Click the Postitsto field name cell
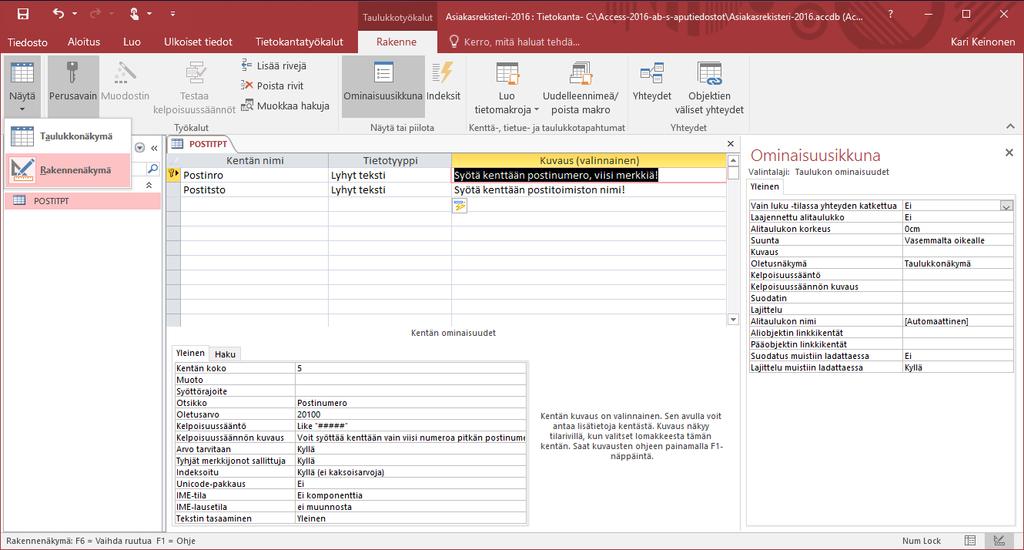The image size is (1024, 550). click(254, 189)
